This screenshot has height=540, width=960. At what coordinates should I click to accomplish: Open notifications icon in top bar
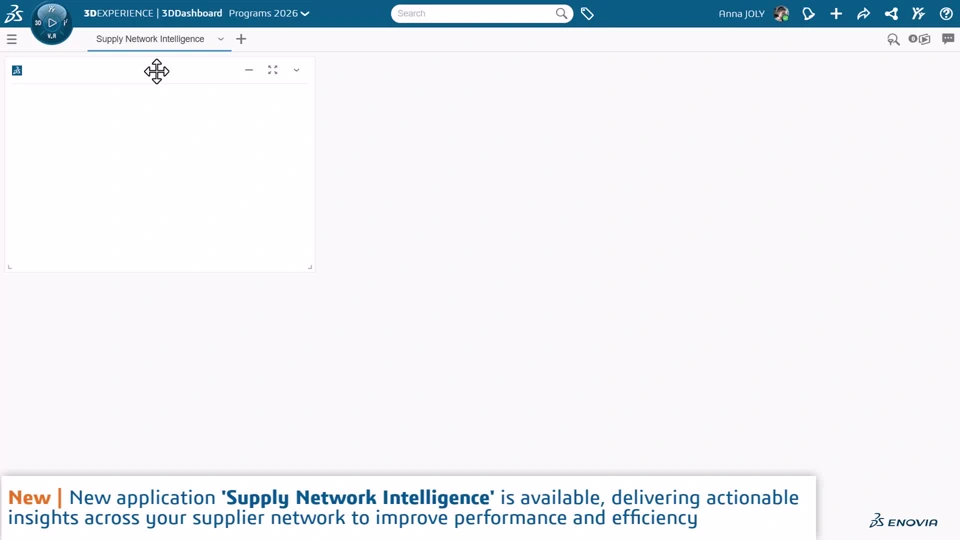click(808, 13)
